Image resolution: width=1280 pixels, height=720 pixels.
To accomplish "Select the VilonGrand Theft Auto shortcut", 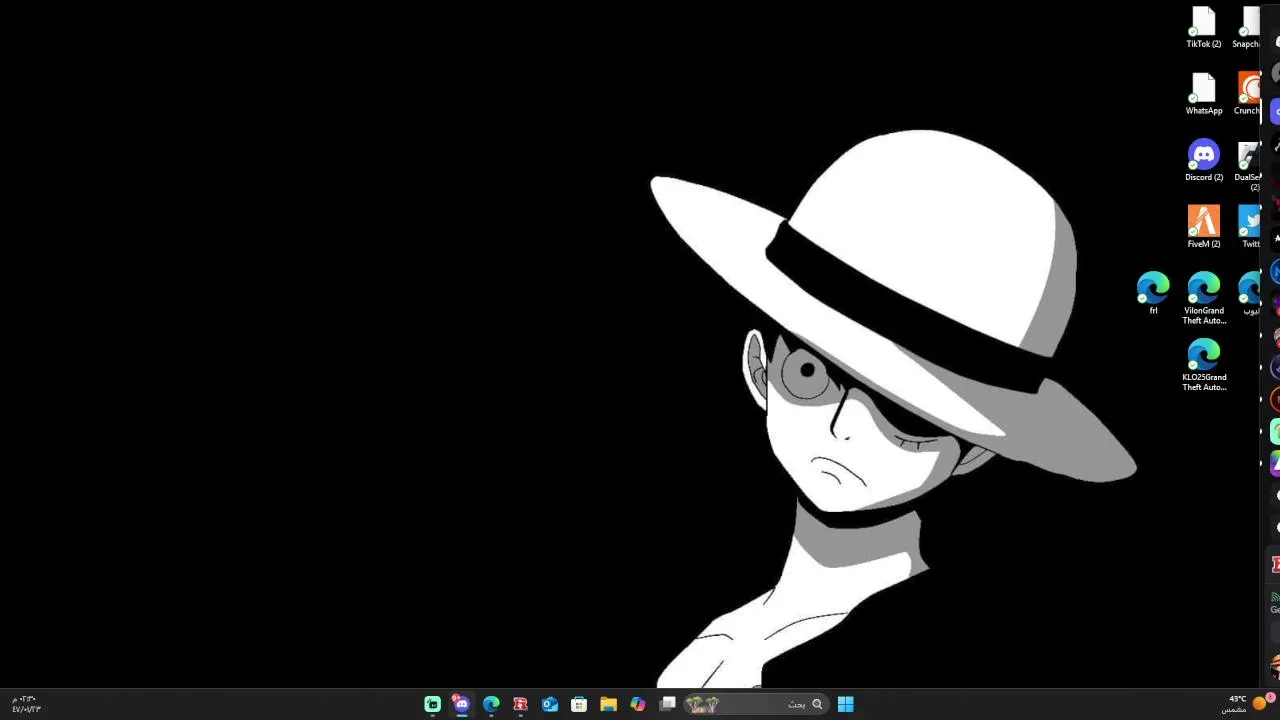I will pyautogui.click(x=1204, y=299).
